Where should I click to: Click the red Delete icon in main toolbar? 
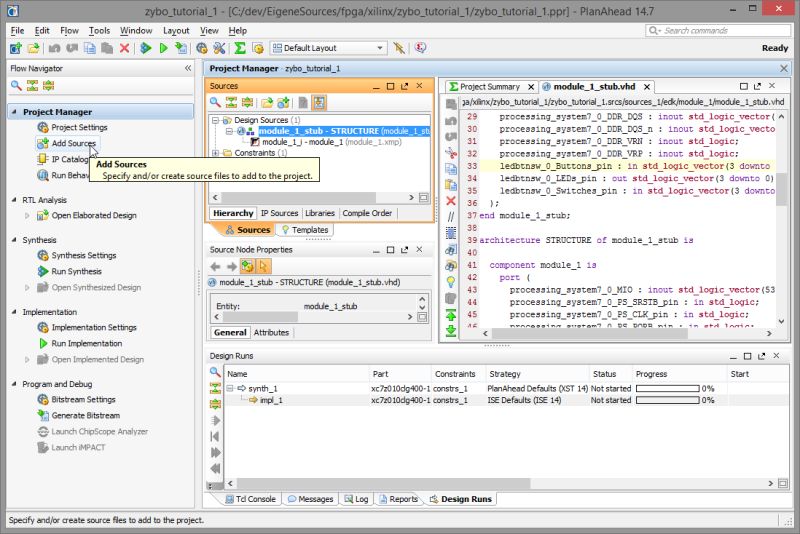click(124, 48)
